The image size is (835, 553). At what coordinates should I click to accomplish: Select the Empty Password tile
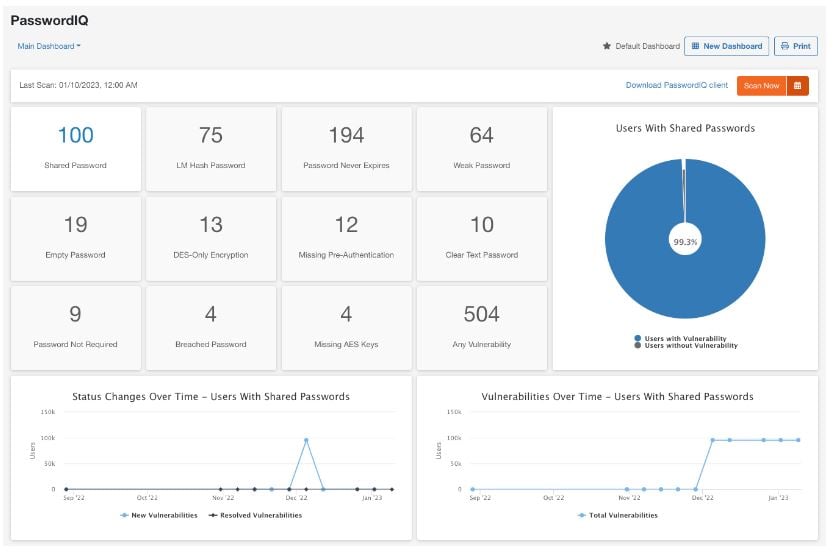click(x=75, y=237)
